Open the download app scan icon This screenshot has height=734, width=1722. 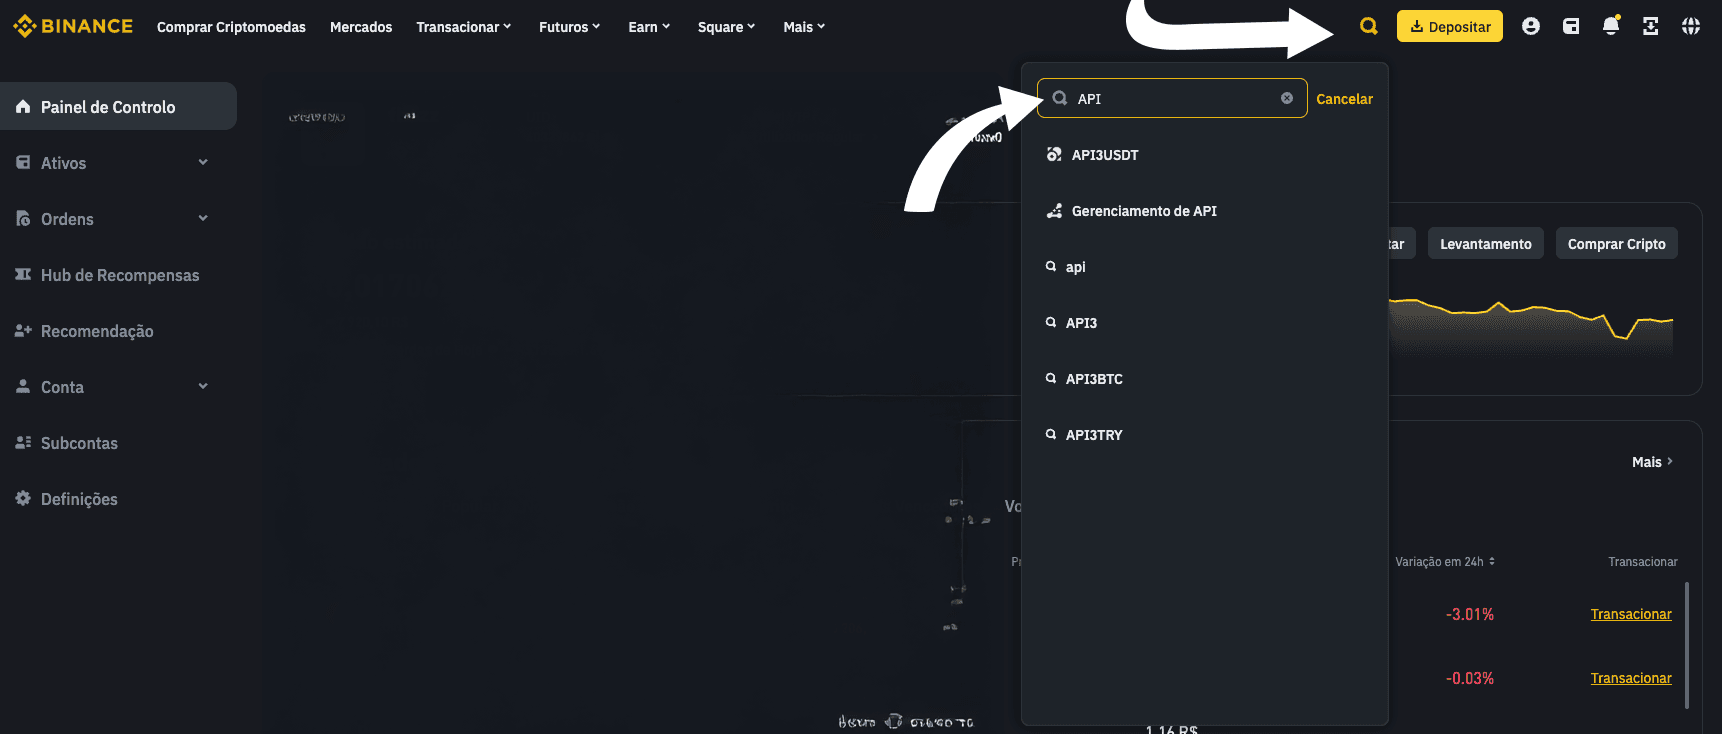[x=1651, y=27]
